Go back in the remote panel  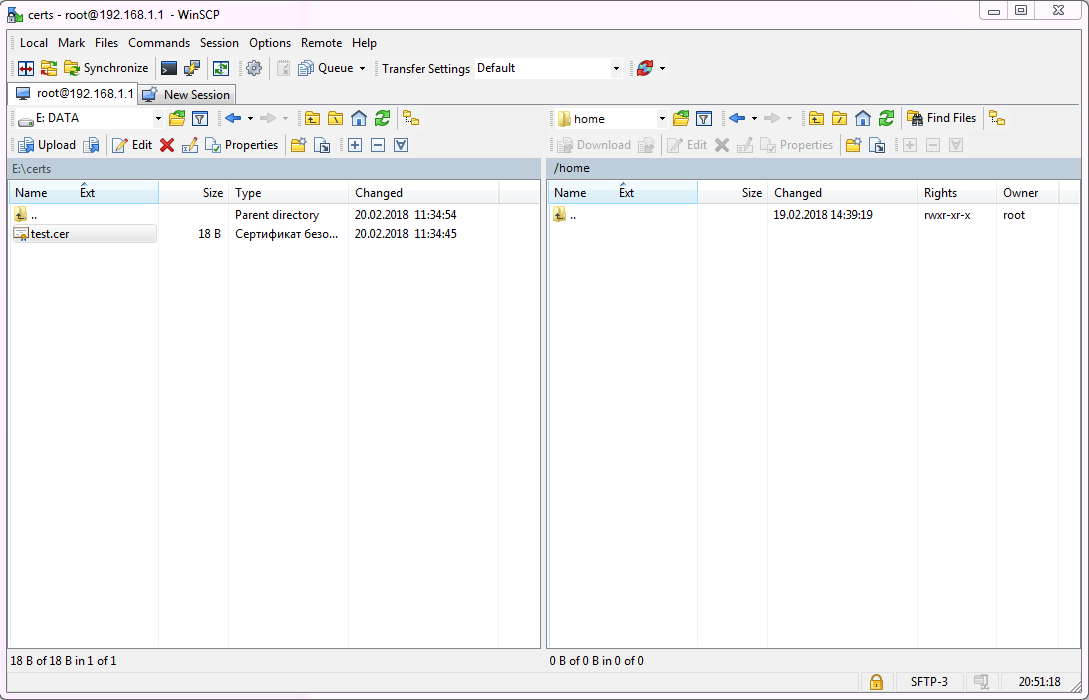(x=738, y=119)
